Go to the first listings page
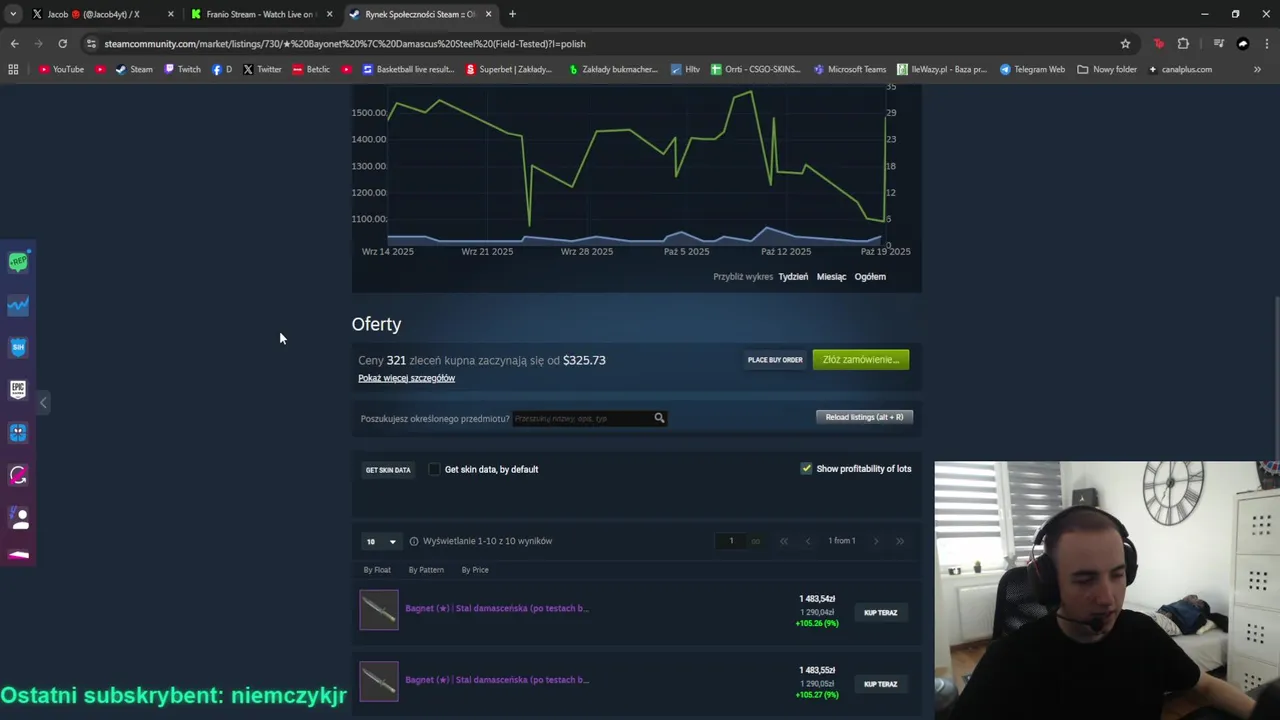 (x=784, y=541)
